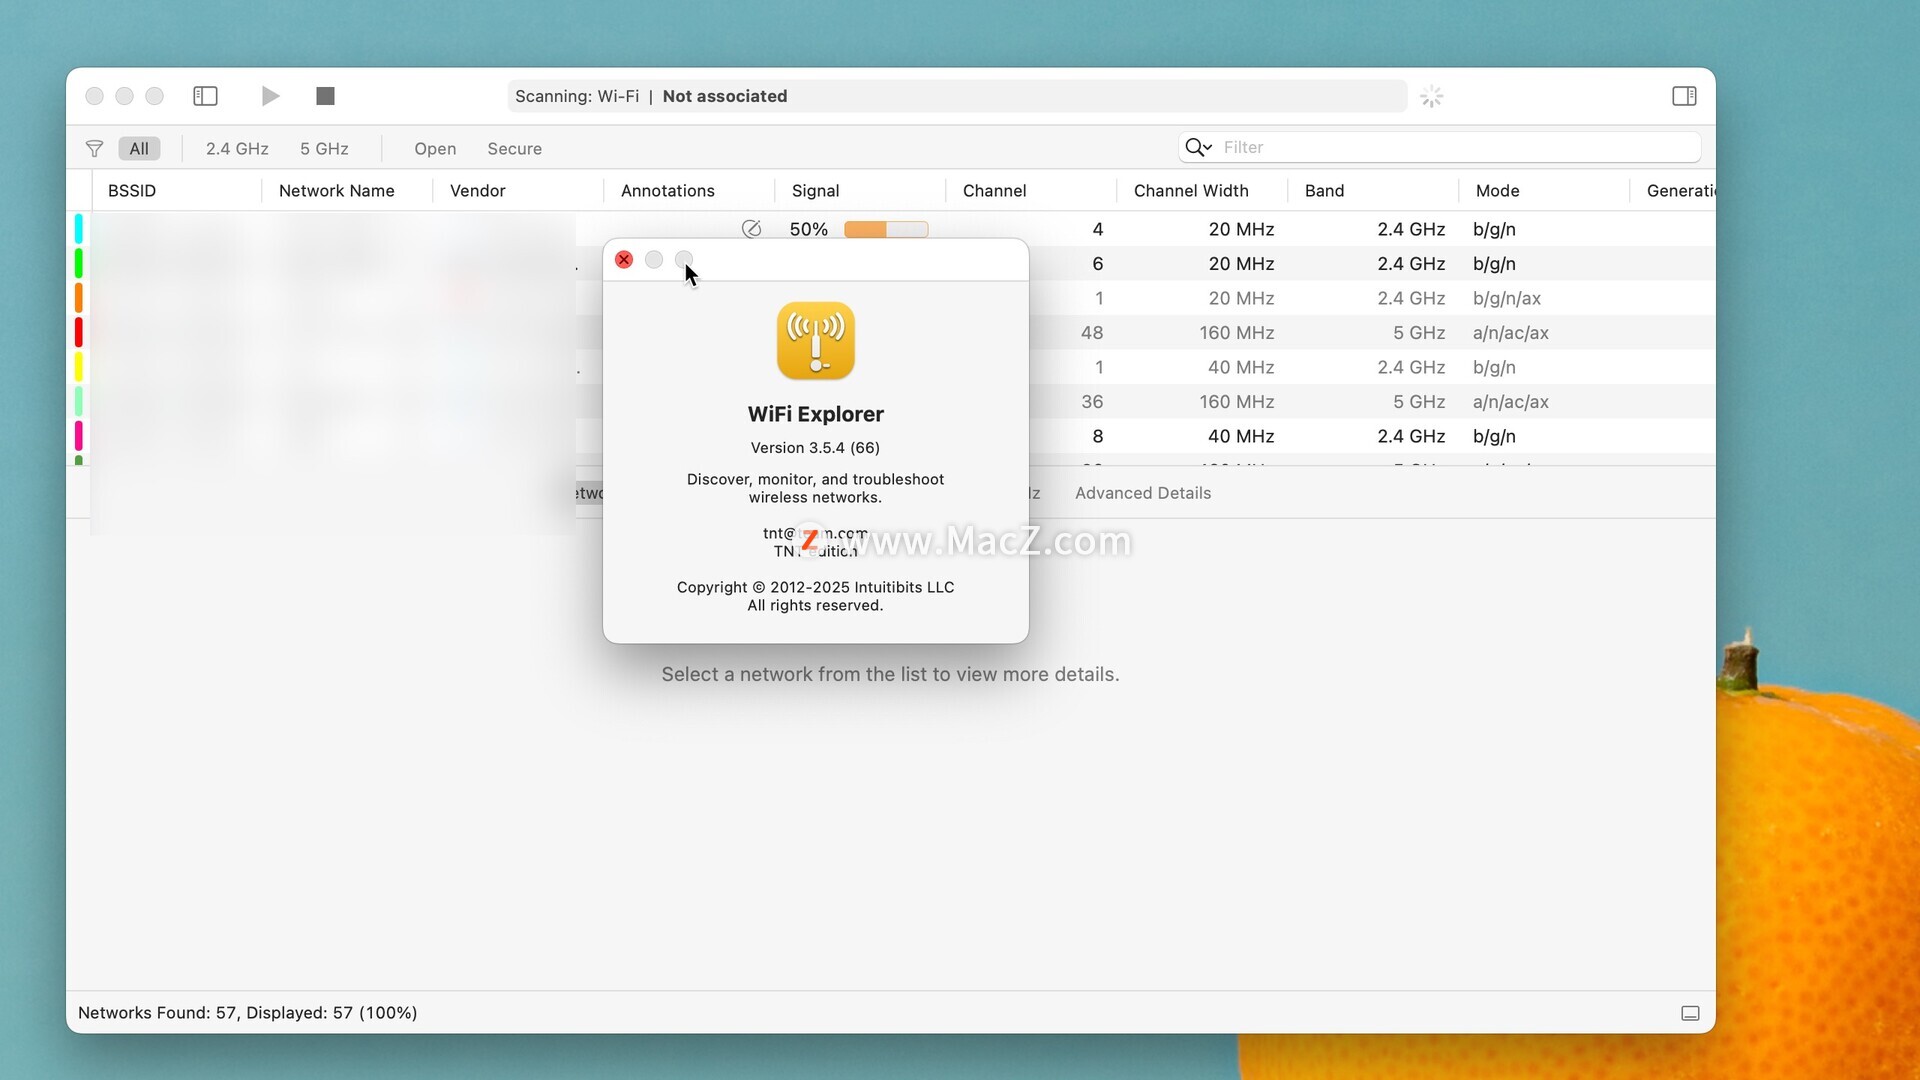The image size is (1920, 1080).
Task: Sort by Signal column header
Action: pyautogui.click(x=815, y=190)
